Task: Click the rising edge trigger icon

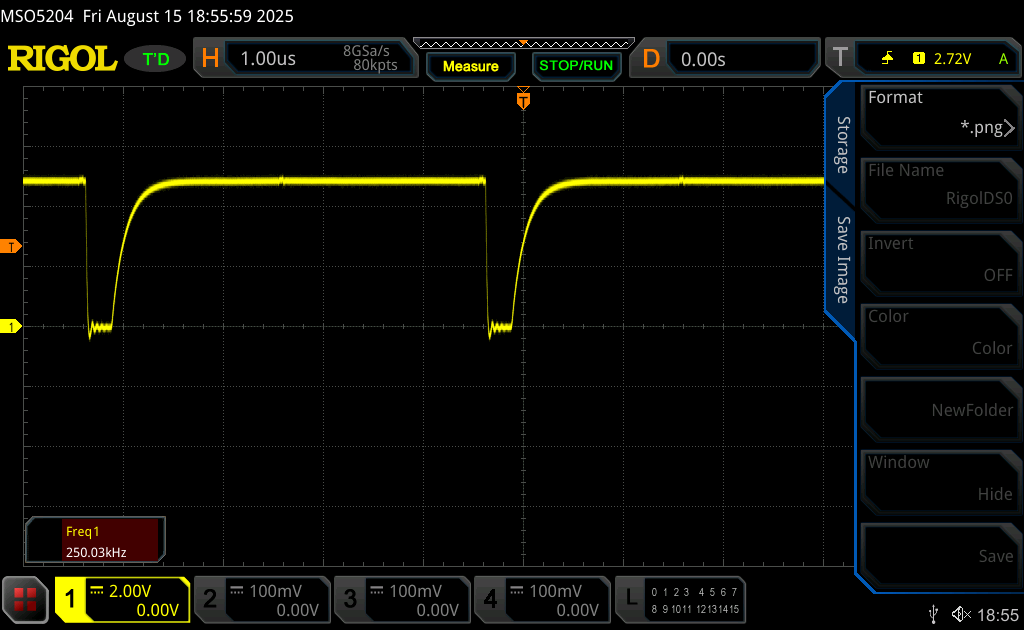Action: [887, 59]
